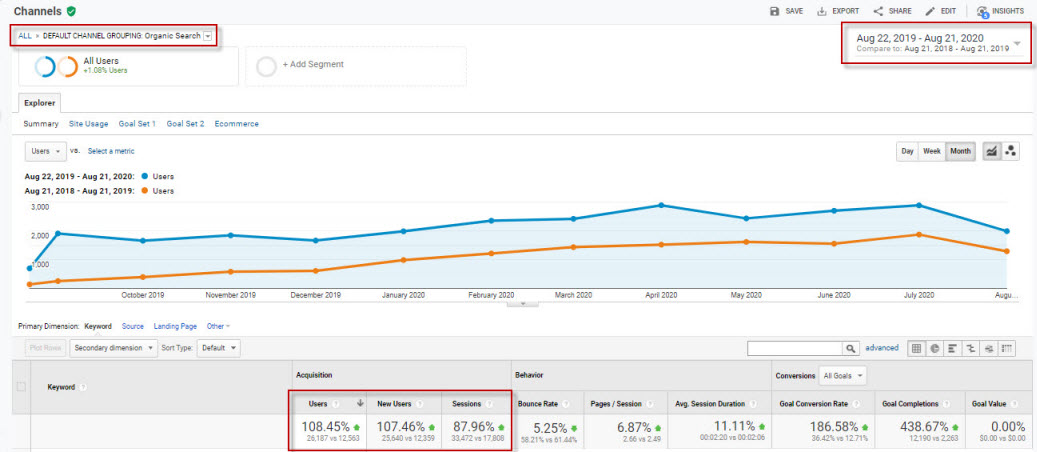Switch to motion chart view
The image size is (1037, 452).
[x=1010, y=152]
